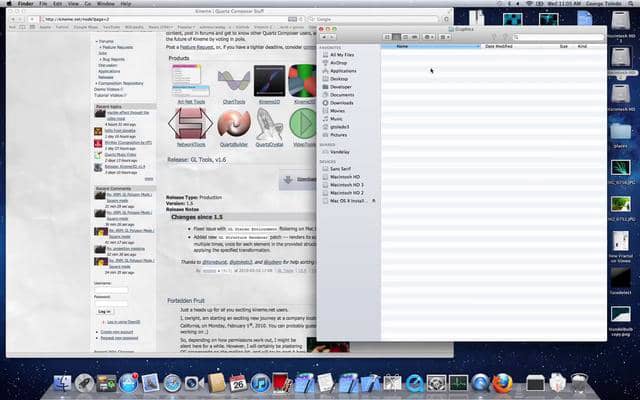Click the Safari address bar
Image resolution: width=640 pixels, height=400 pixels.
point(171,19)
